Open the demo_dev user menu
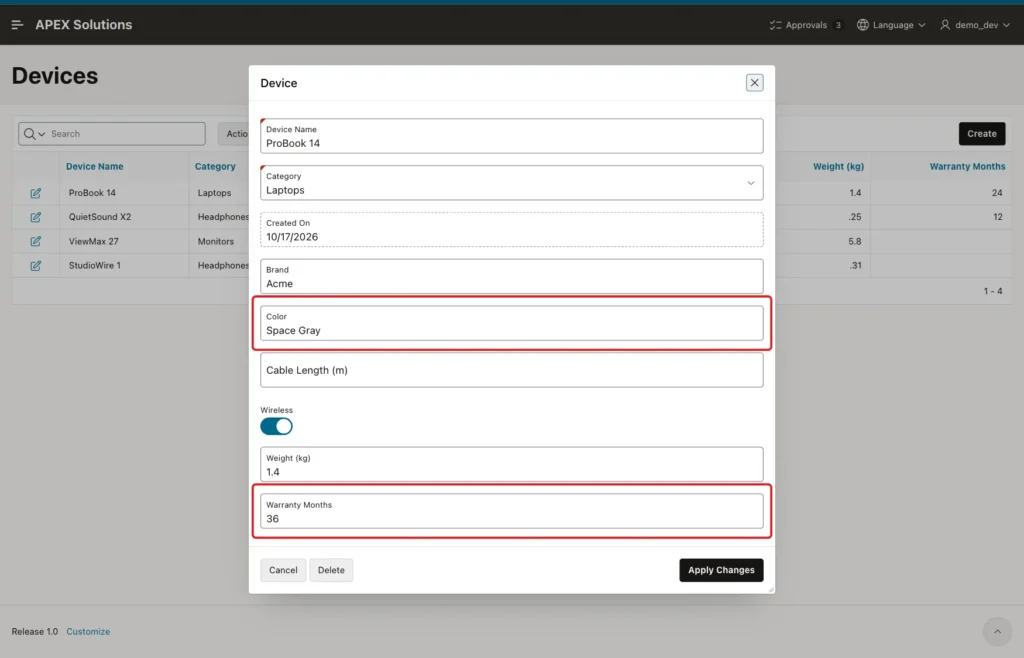The image size is (1024, 658). point(974,25)
